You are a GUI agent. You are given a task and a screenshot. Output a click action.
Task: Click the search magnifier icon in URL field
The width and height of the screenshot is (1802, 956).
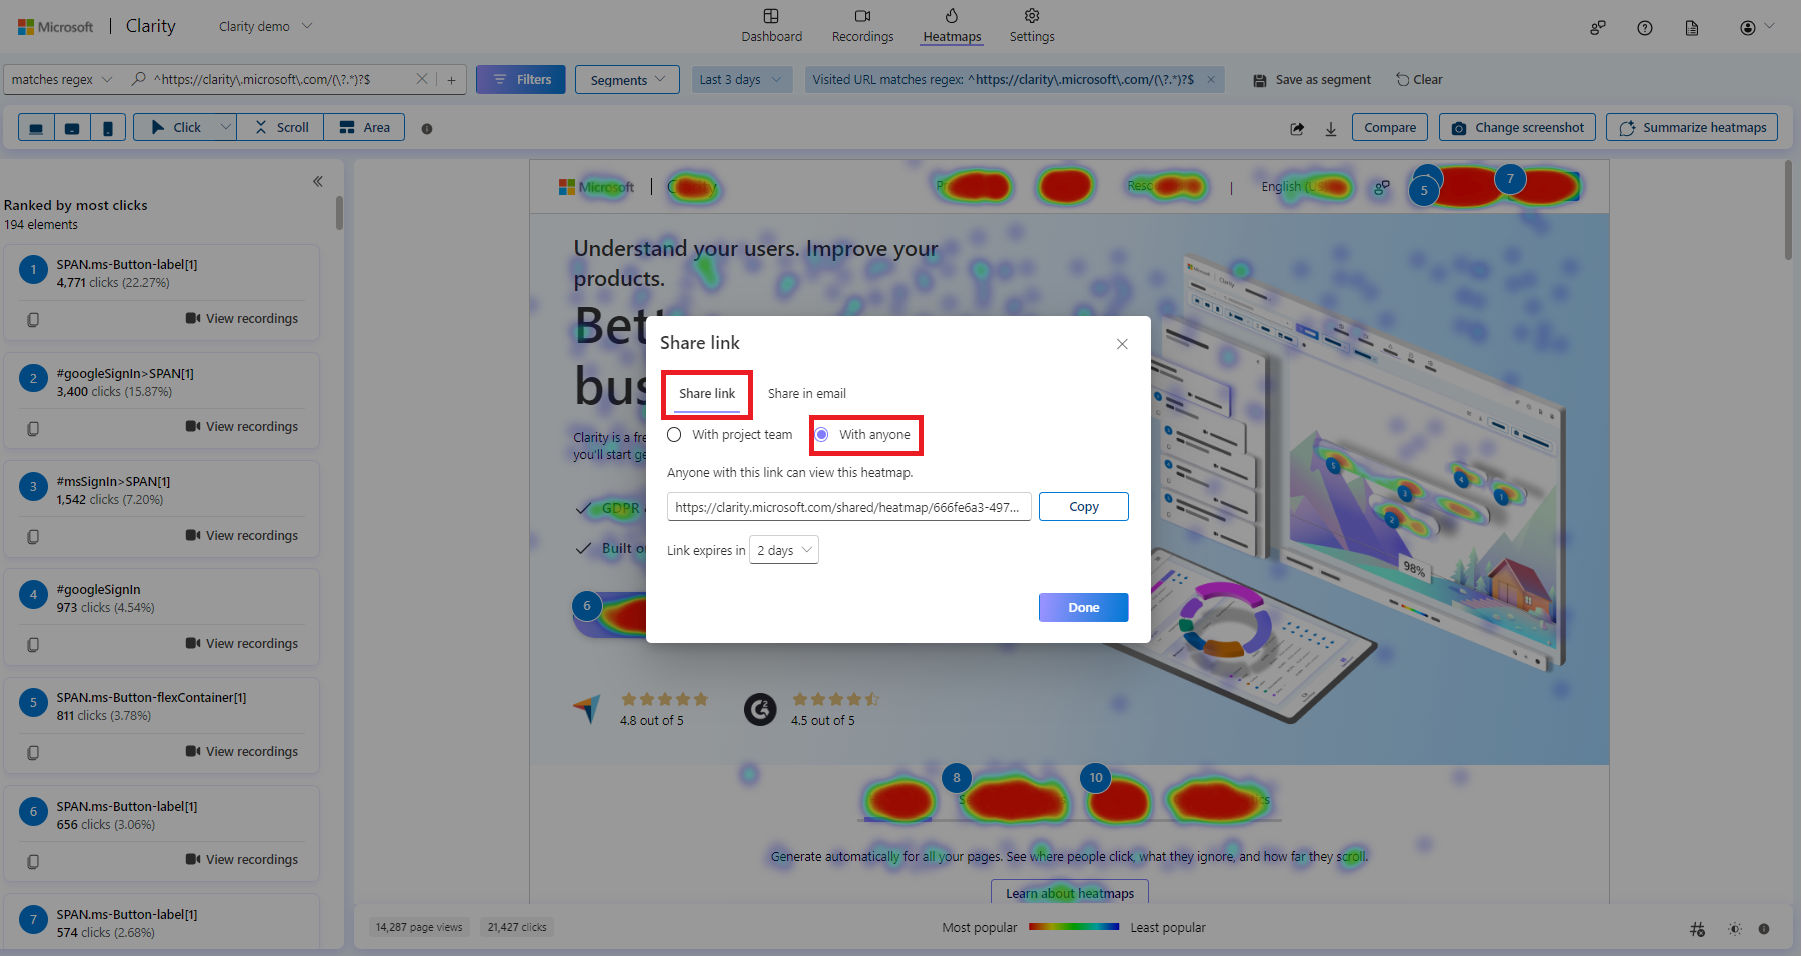(139, 79)
